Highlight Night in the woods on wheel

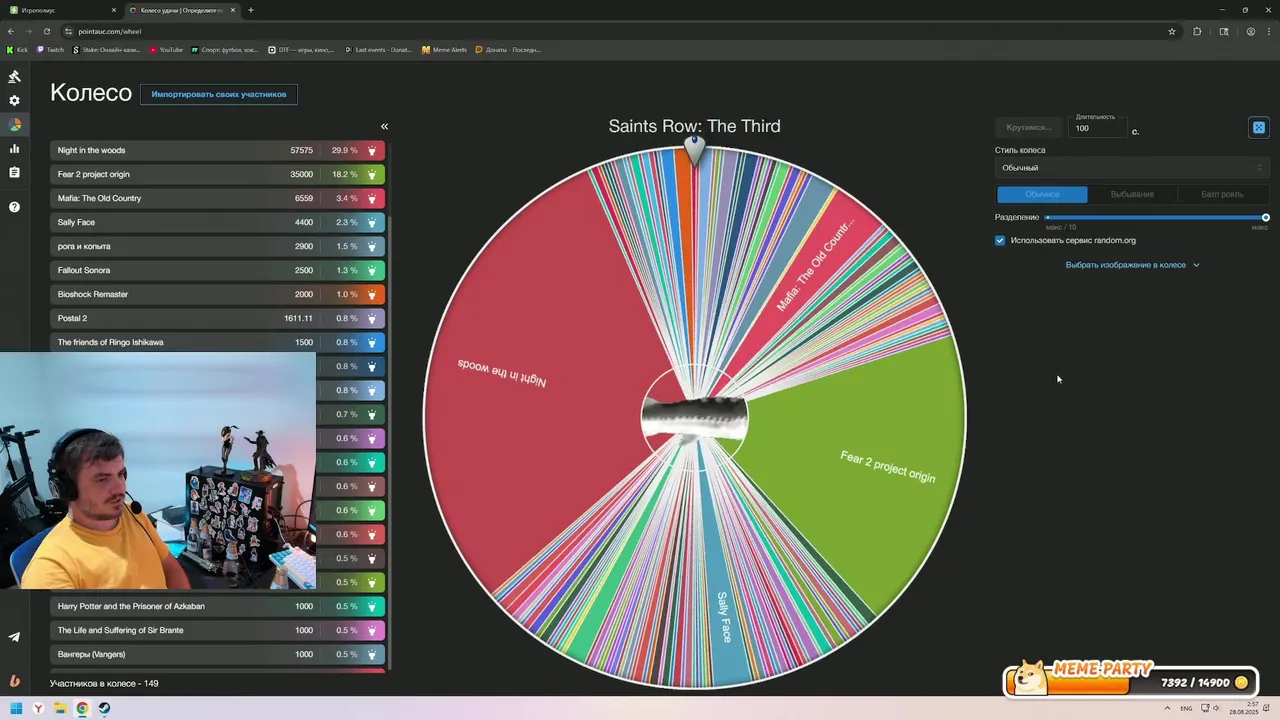coord(372,150)
